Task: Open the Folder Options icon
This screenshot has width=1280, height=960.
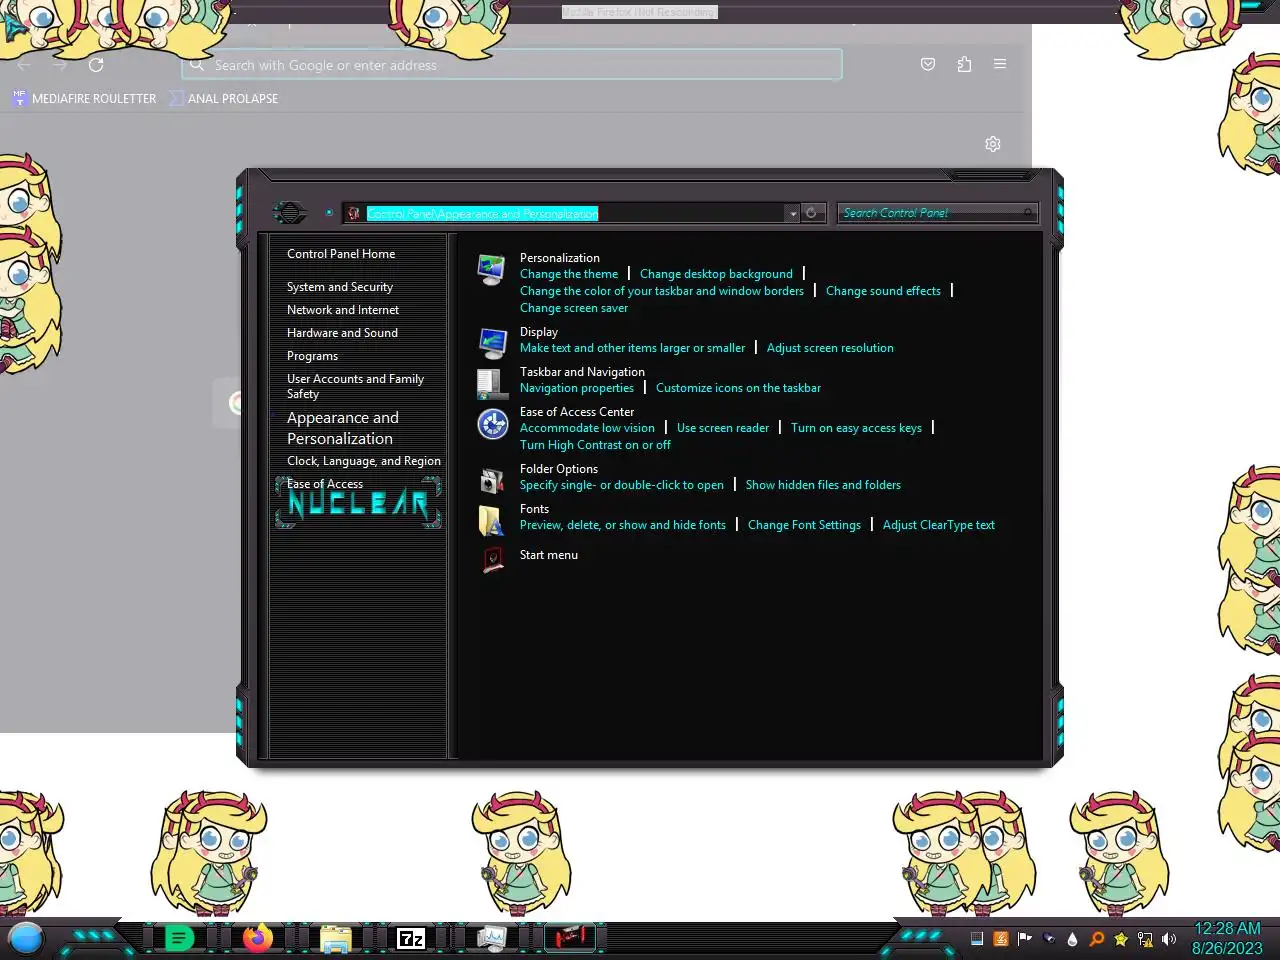Action: tap(492, 481)
